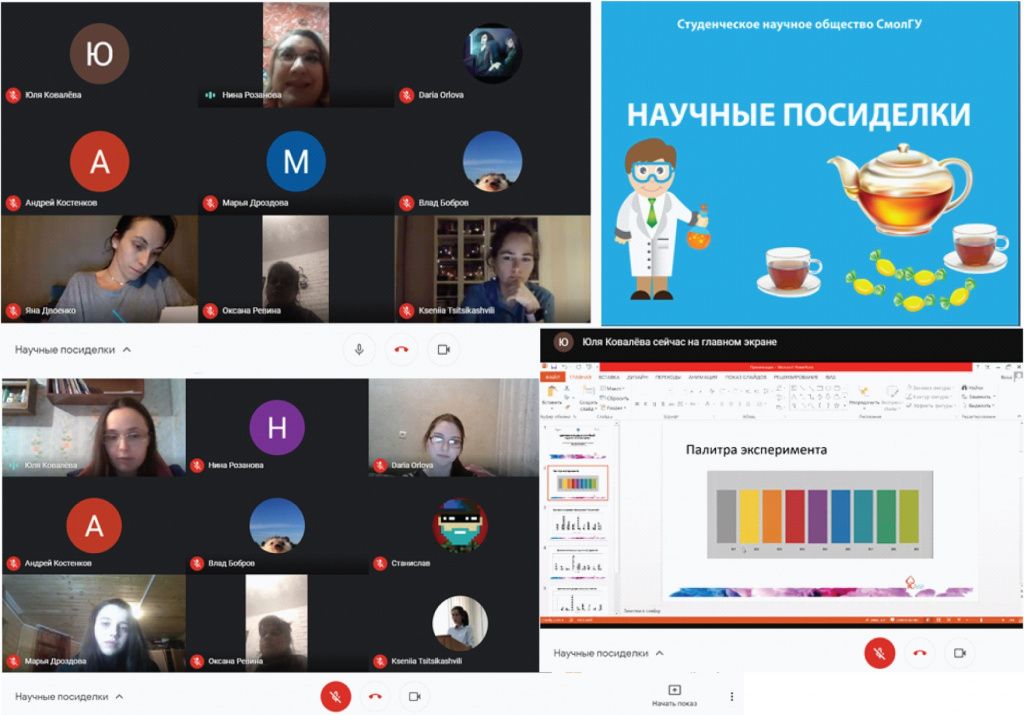Open the Раздел section dropdown in PowerPoint
Viewport: 1024px width, 715px height.
[x=613, y=407]
